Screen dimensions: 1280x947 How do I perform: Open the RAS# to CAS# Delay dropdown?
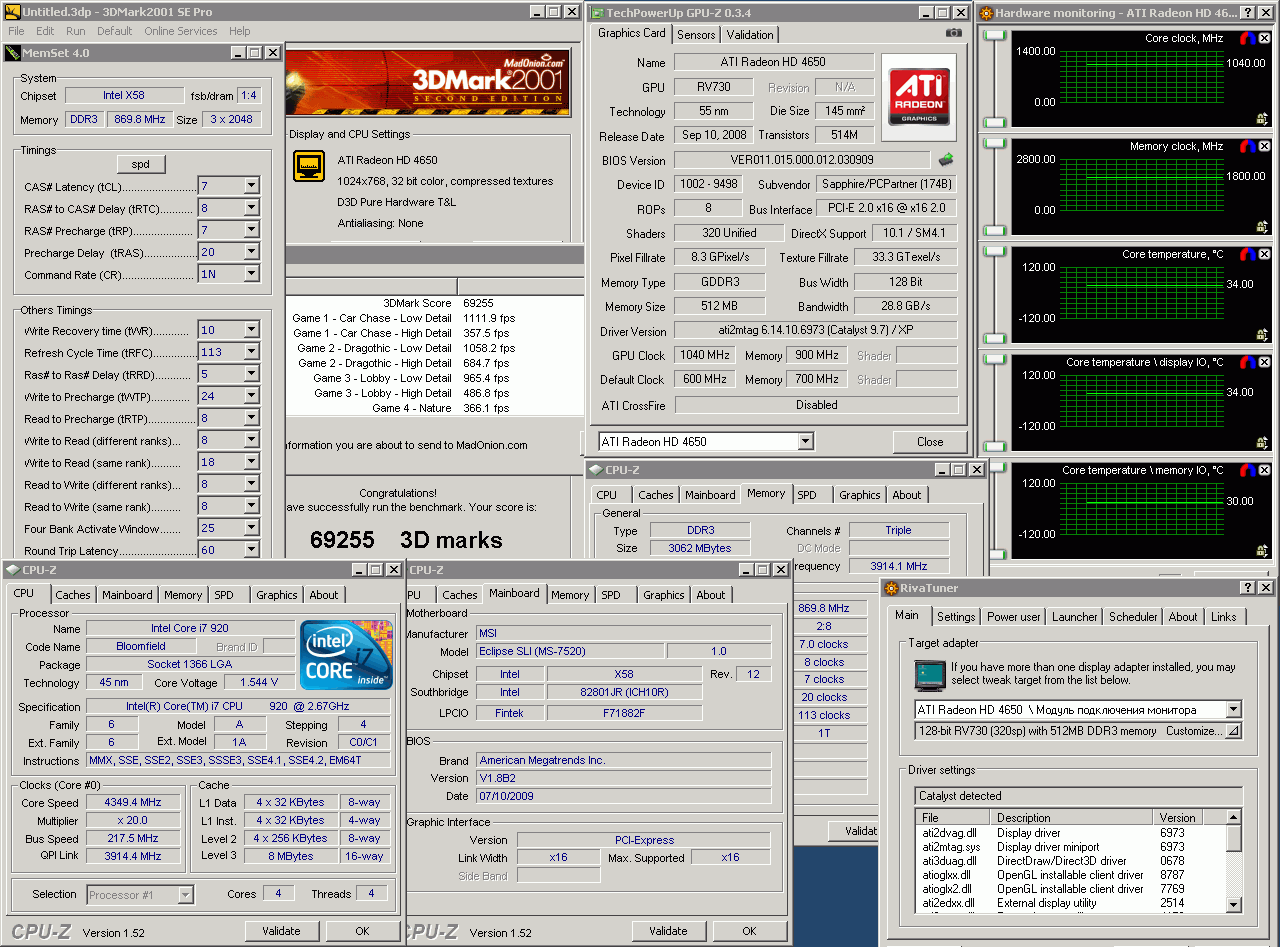point(251,208)
